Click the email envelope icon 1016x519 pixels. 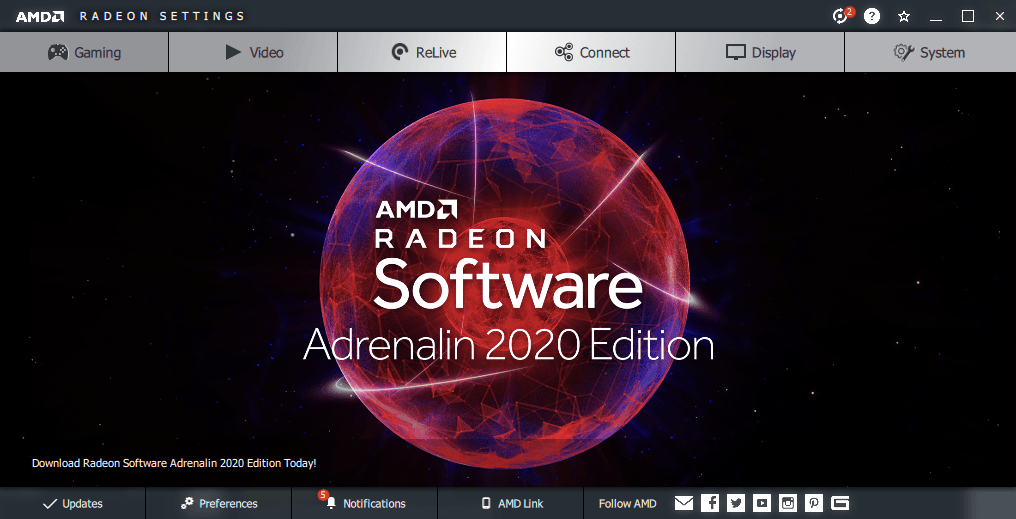[x=684, y=503]
